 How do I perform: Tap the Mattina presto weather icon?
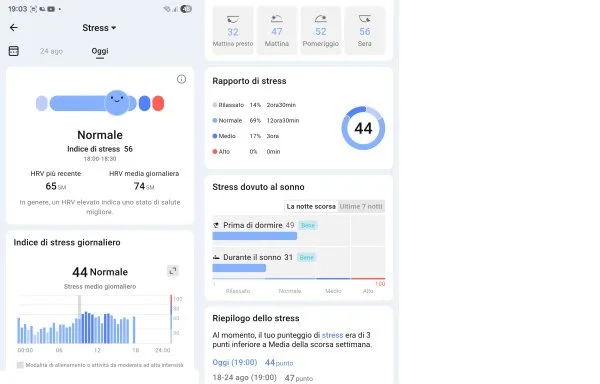233,19
